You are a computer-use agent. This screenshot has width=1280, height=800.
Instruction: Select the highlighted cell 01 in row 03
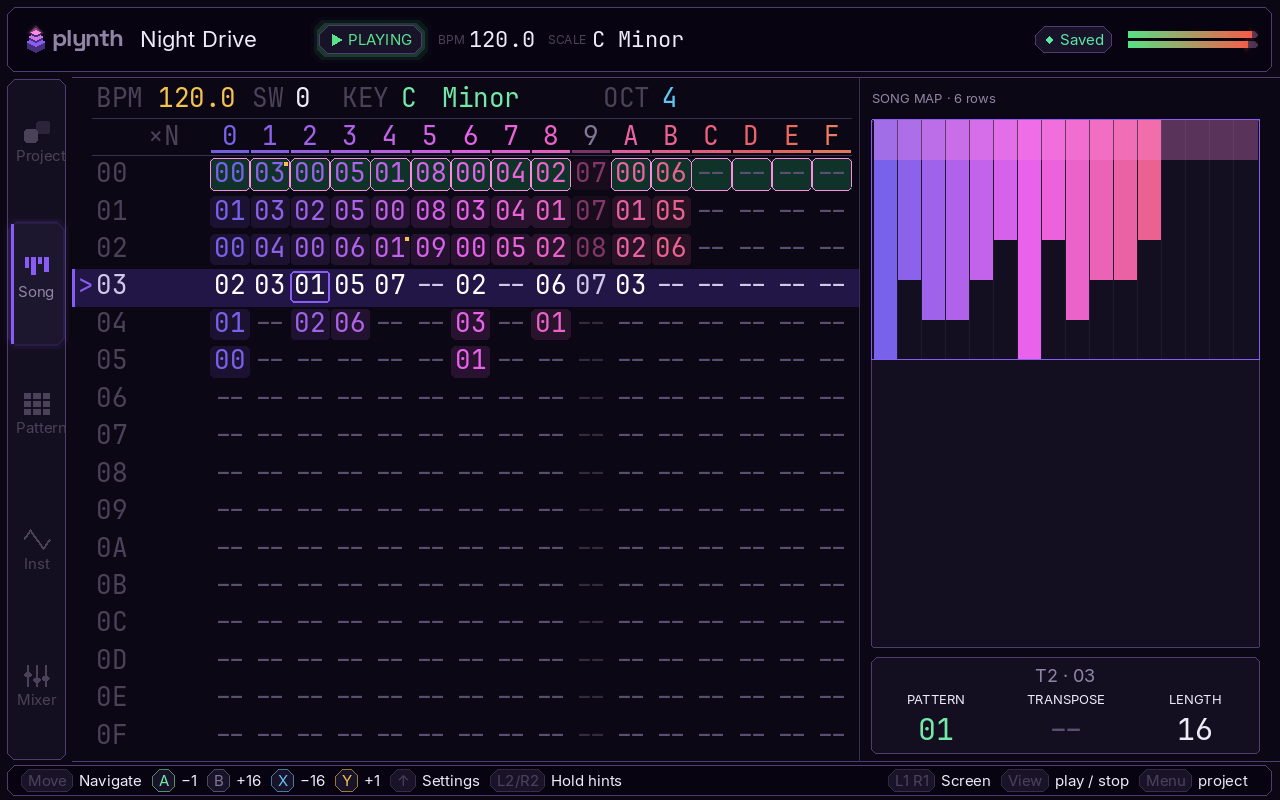[310, 286]
